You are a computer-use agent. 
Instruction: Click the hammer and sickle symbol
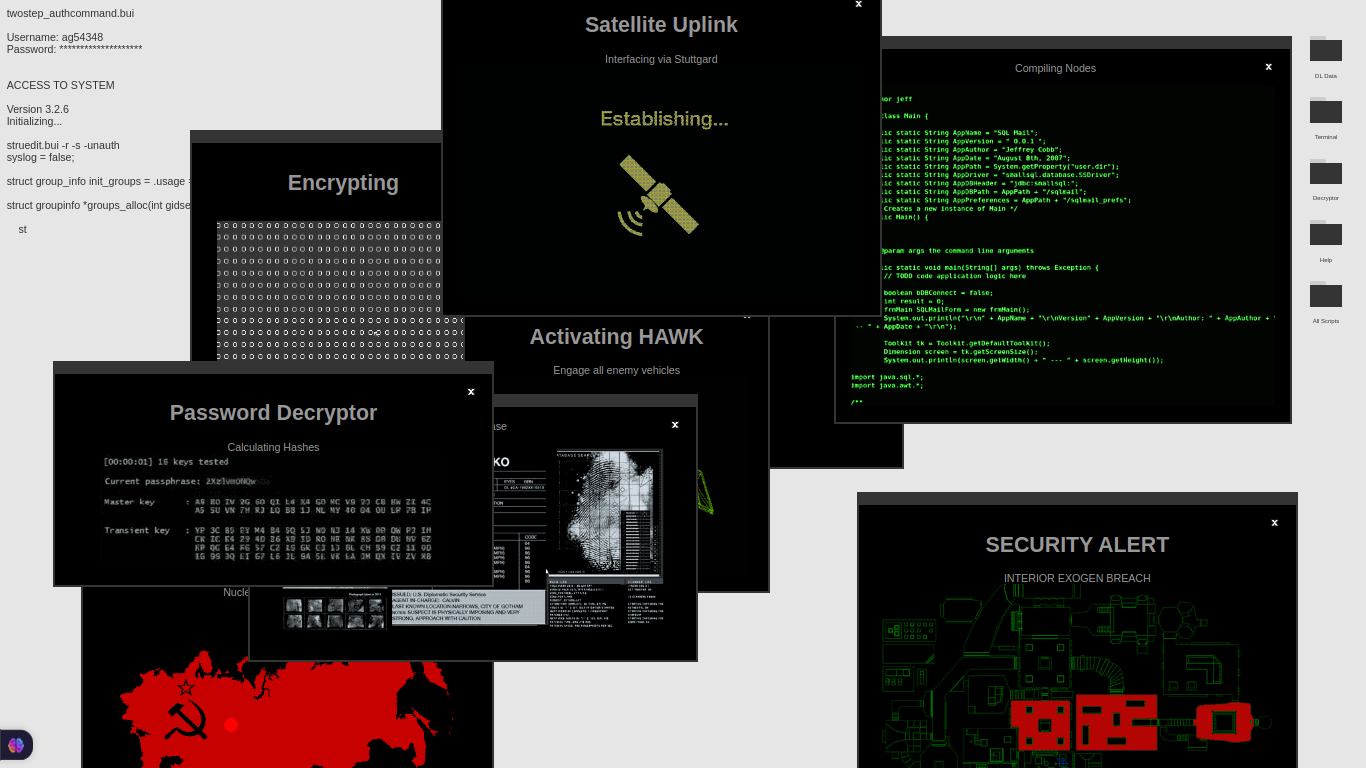[x=186, y=717]
